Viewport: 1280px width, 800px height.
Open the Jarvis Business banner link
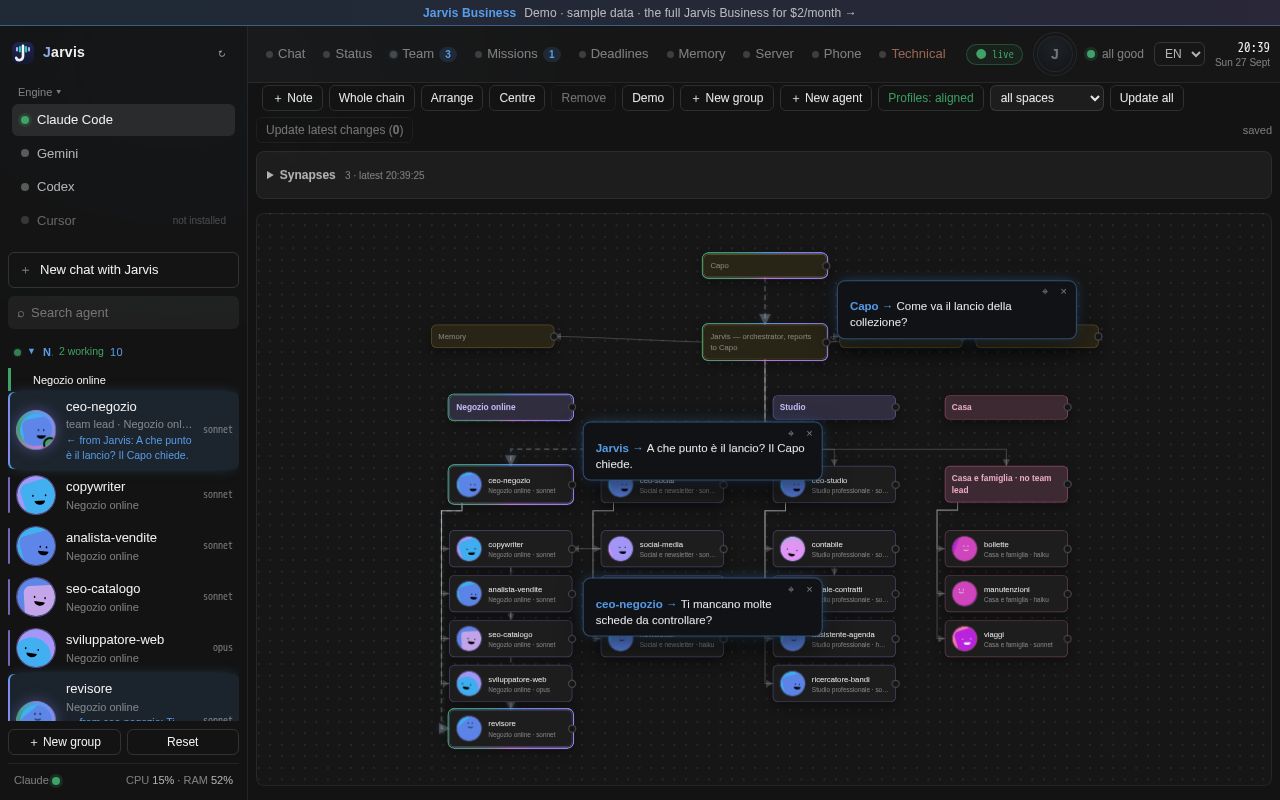coord(640,13)
